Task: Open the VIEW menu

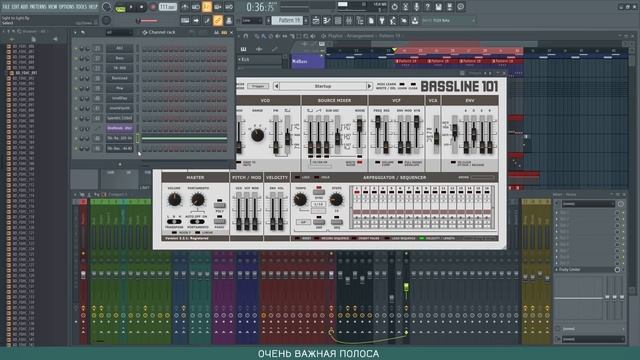Action: [53, 7]
